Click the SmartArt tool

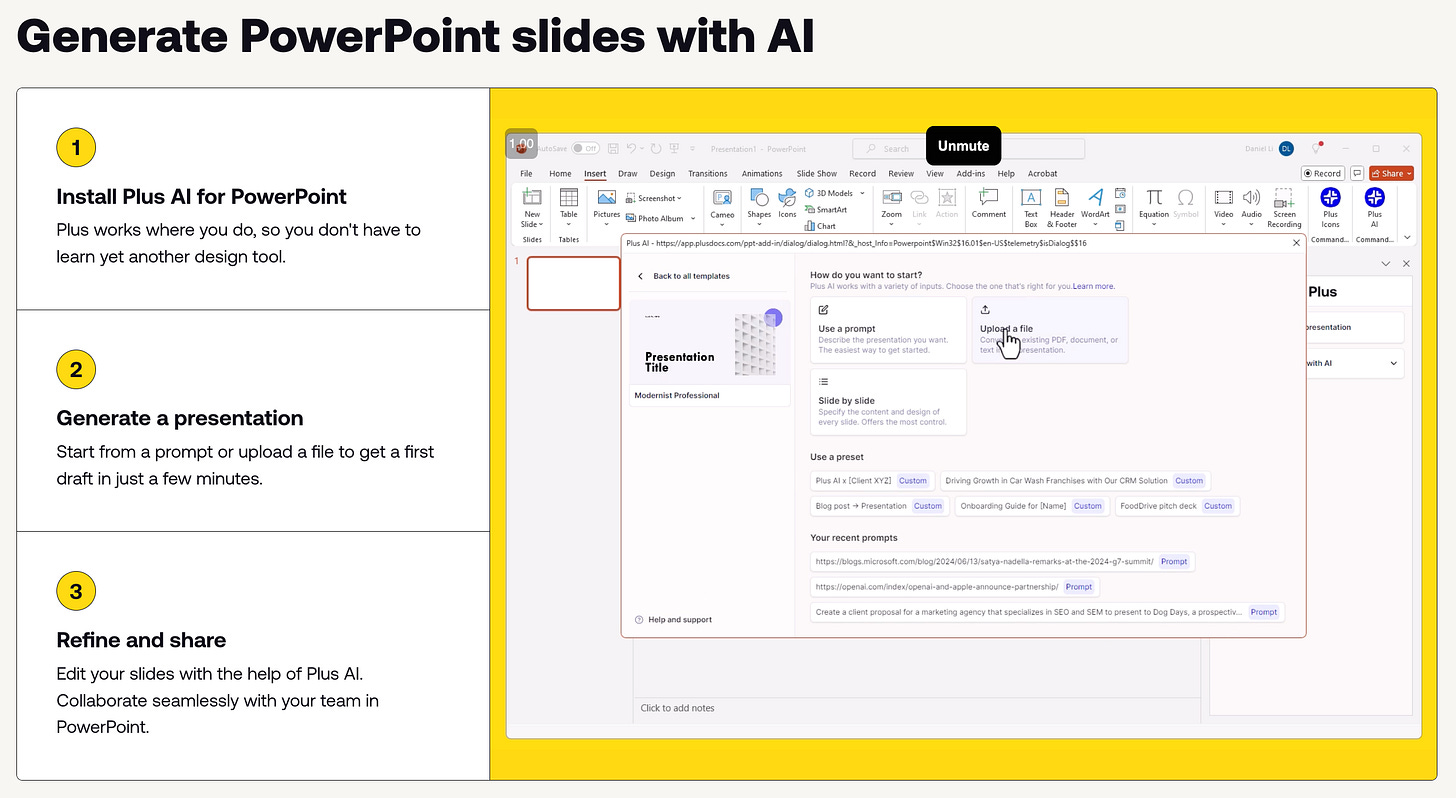point(826,210)
